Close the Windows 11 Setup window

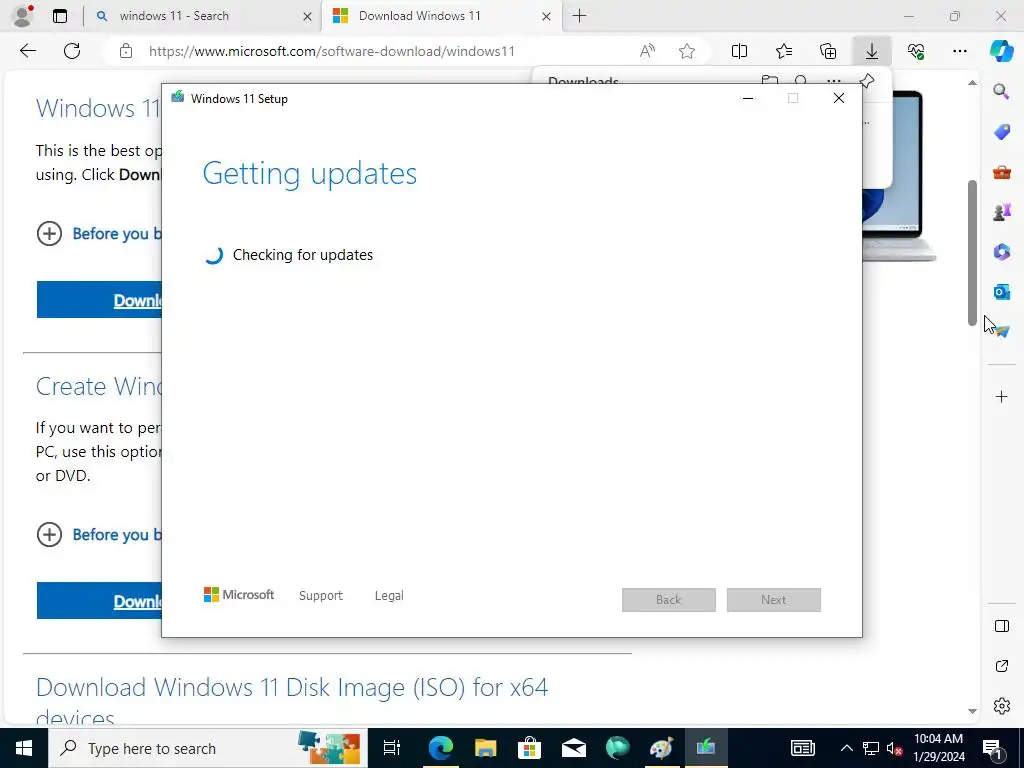839,99
